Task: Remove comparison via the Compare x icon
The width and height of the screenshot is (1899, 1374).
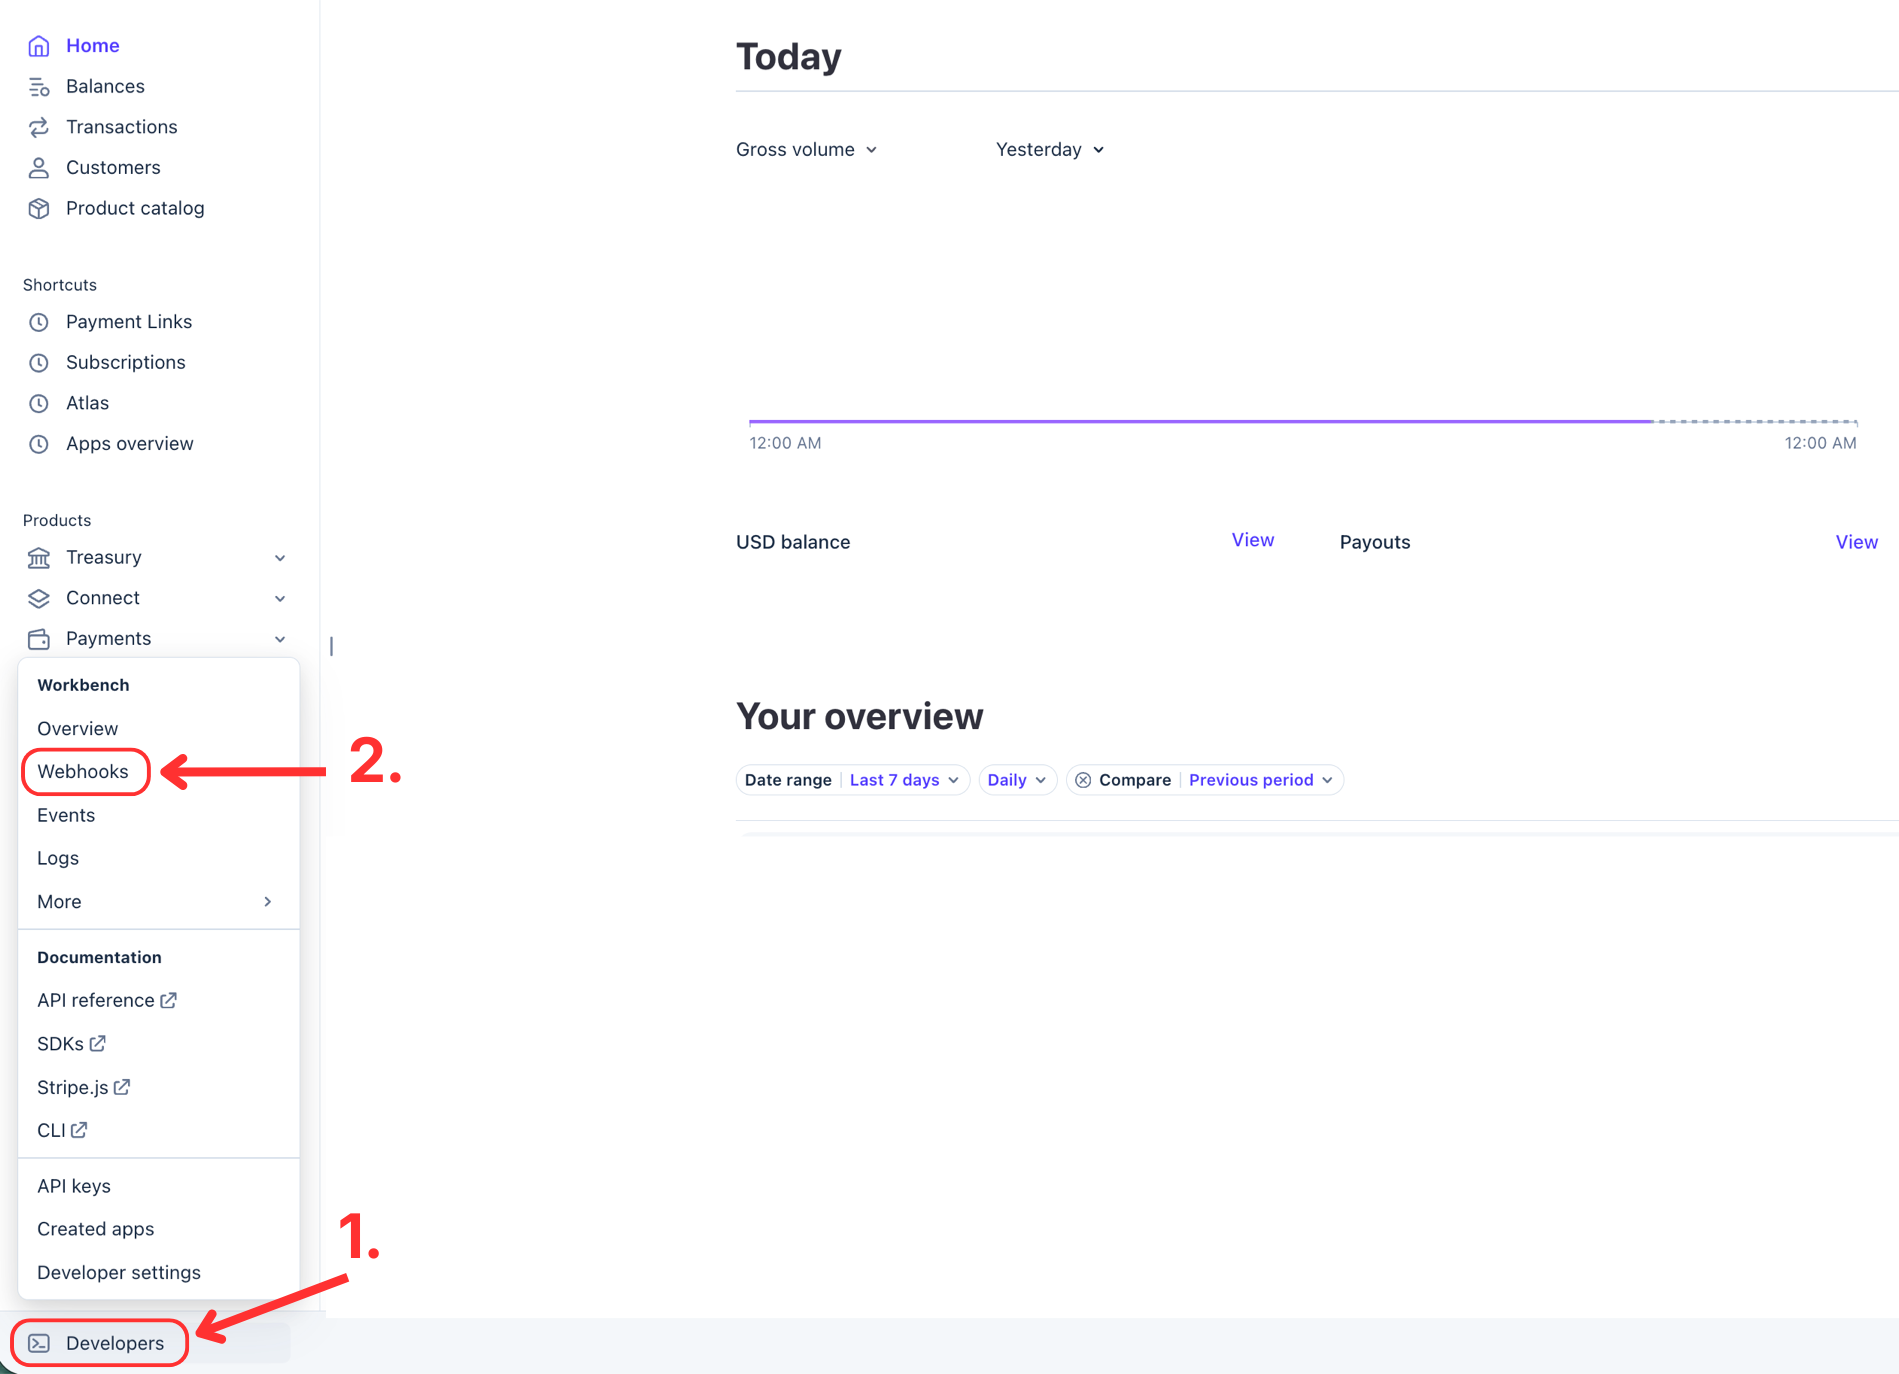Action: click(1083, 780)
